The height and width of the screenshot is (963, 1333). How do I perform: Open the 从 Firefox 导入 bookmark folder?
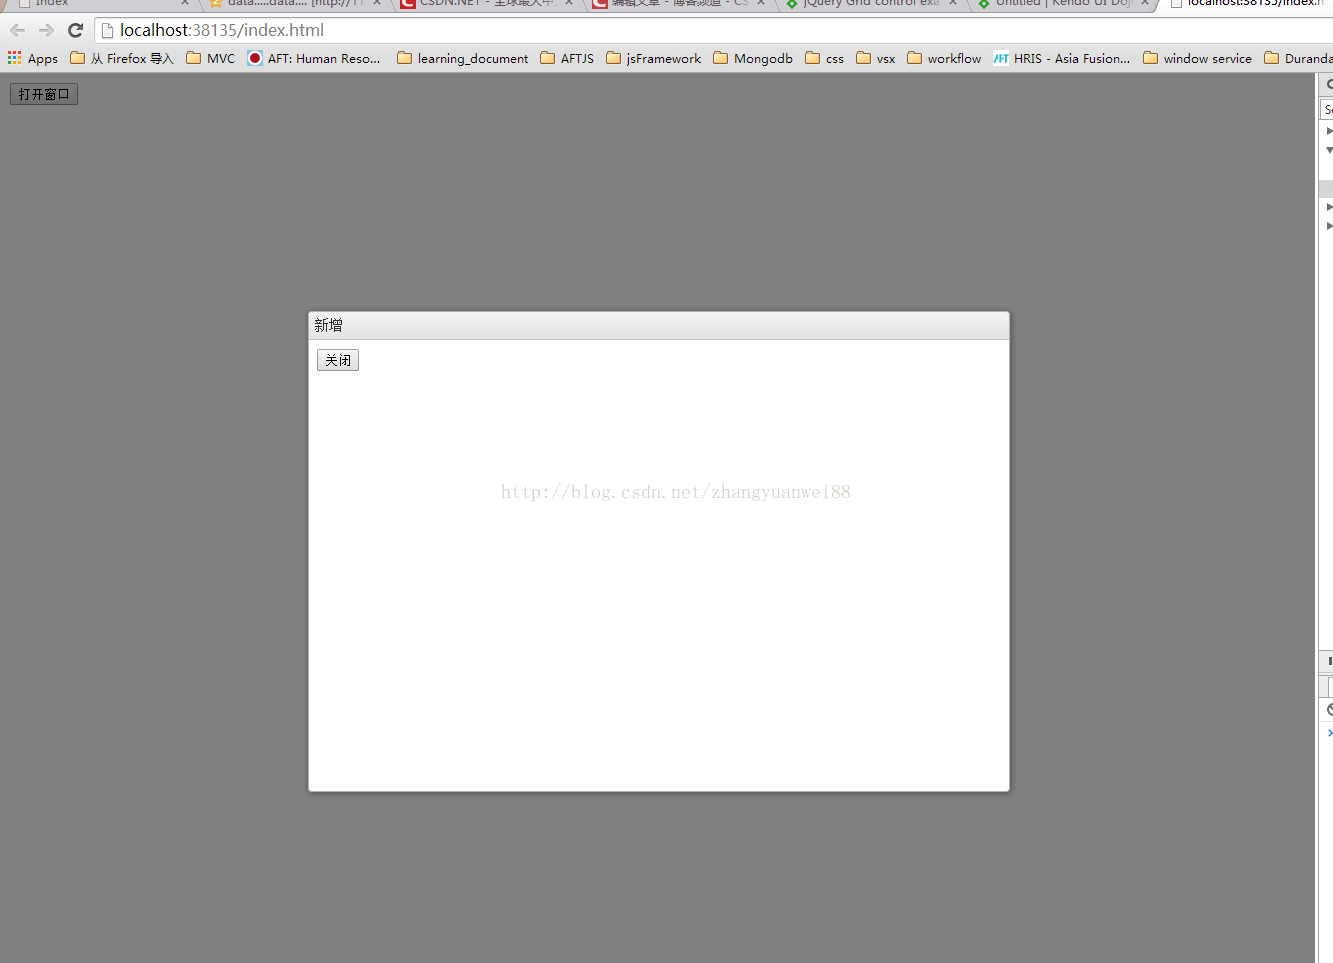122,58
